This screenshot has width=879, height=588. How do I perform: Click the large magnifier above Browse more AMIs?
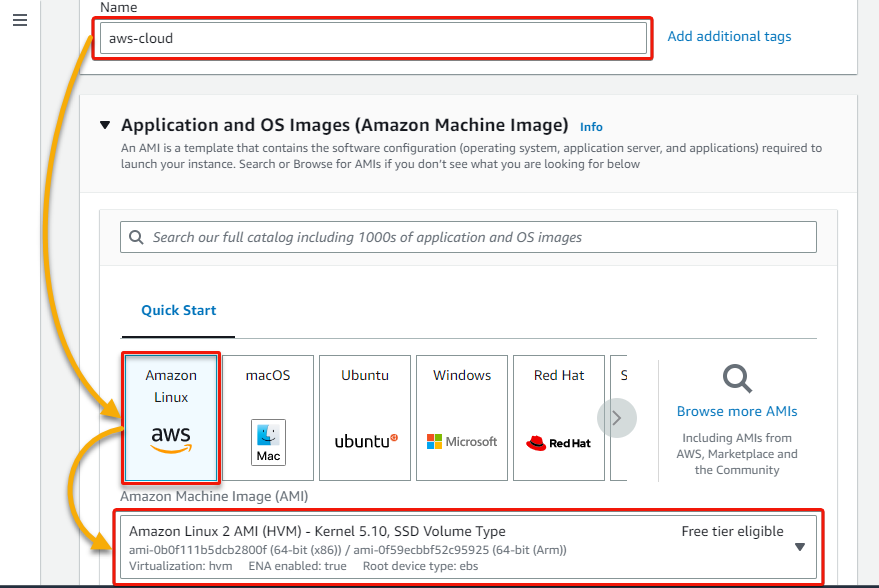[x=737, y=378]
